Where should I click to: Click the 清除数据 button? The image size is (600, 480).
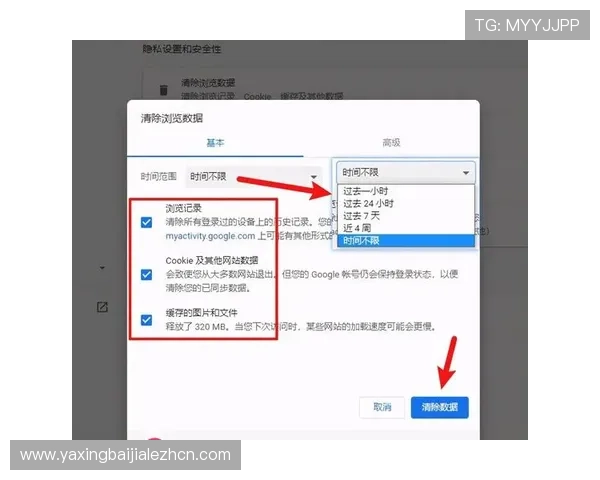click(x=440, y=407)
